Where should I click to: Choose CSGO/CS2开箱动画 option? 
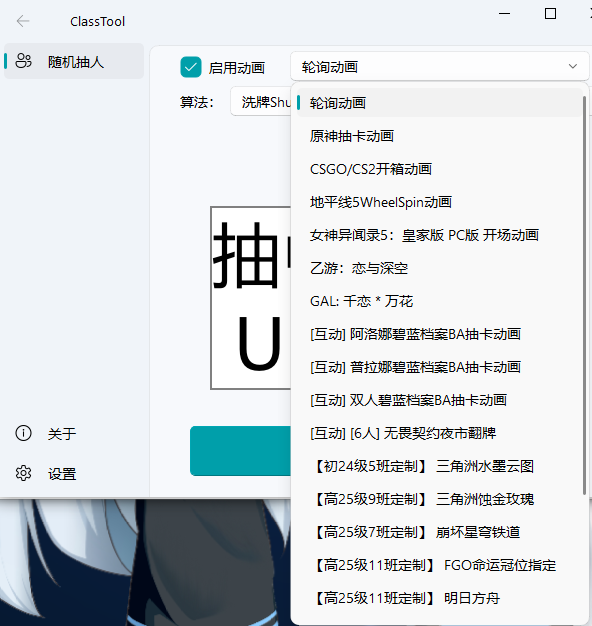(439, 169)
